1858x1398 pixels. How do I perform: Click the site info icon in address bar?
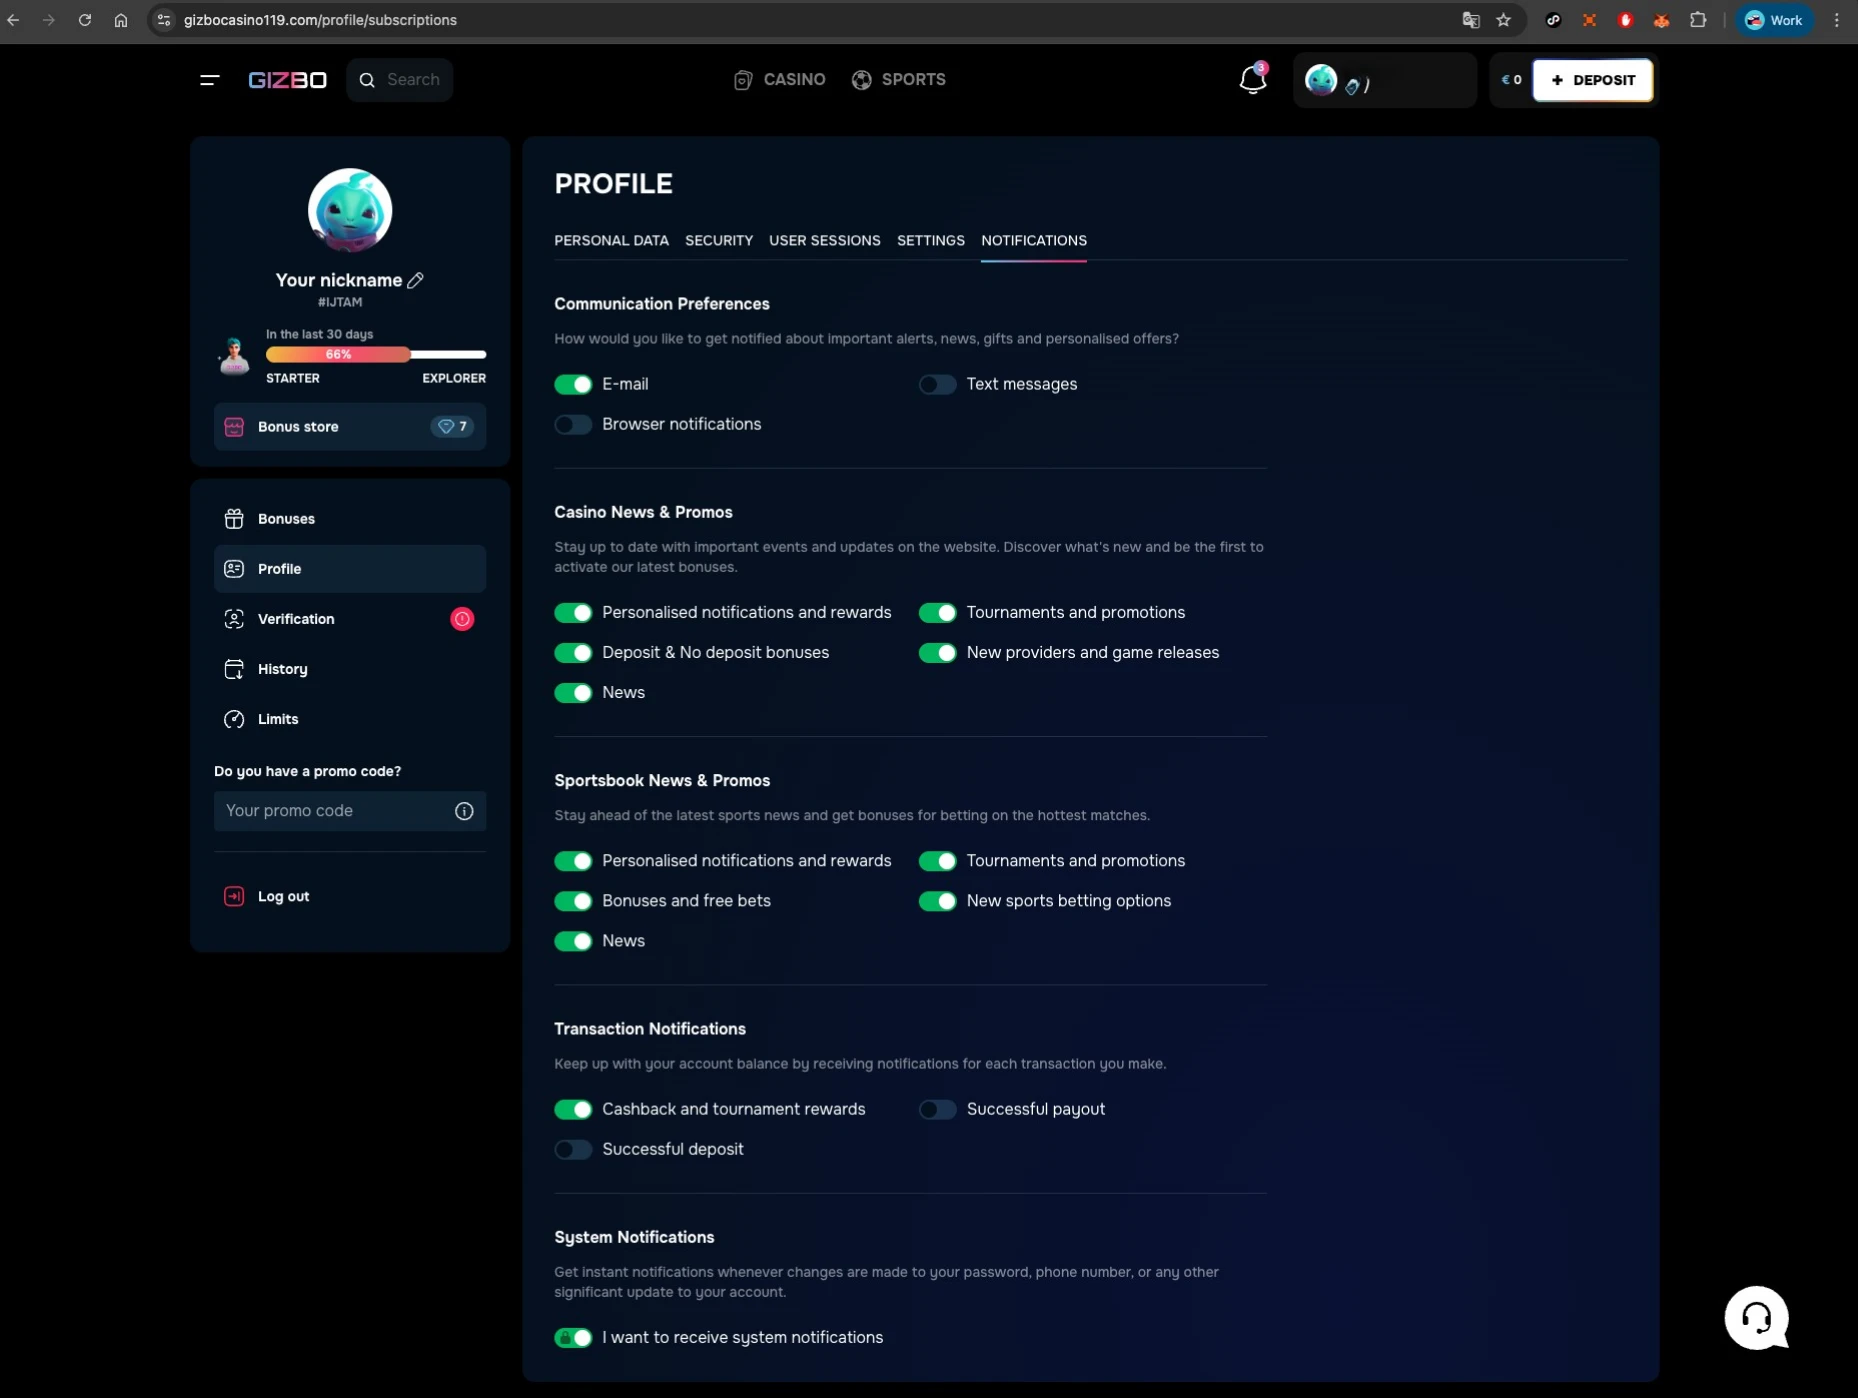pos(164,20)
